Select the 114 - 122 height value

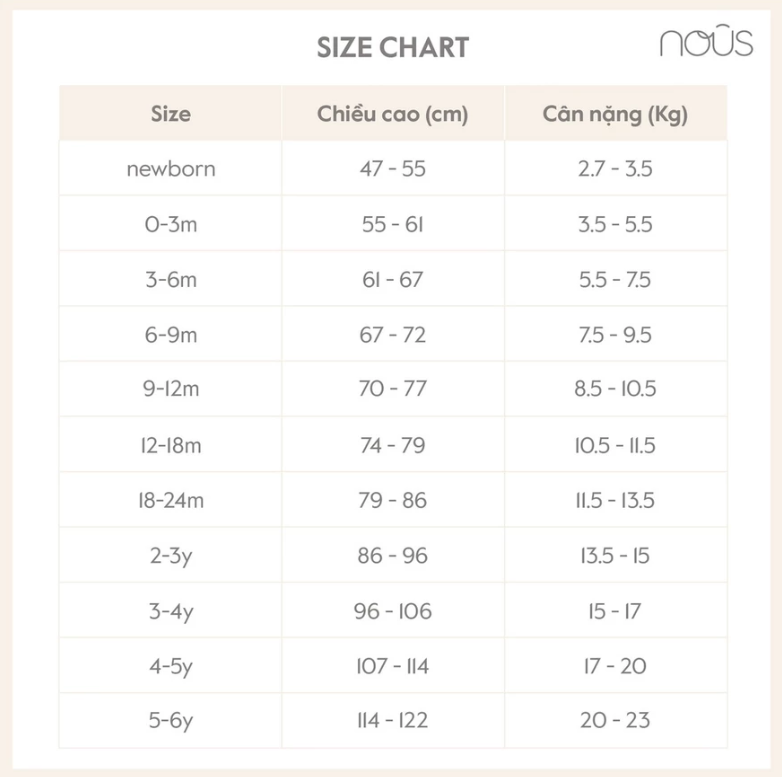point(392,721)
